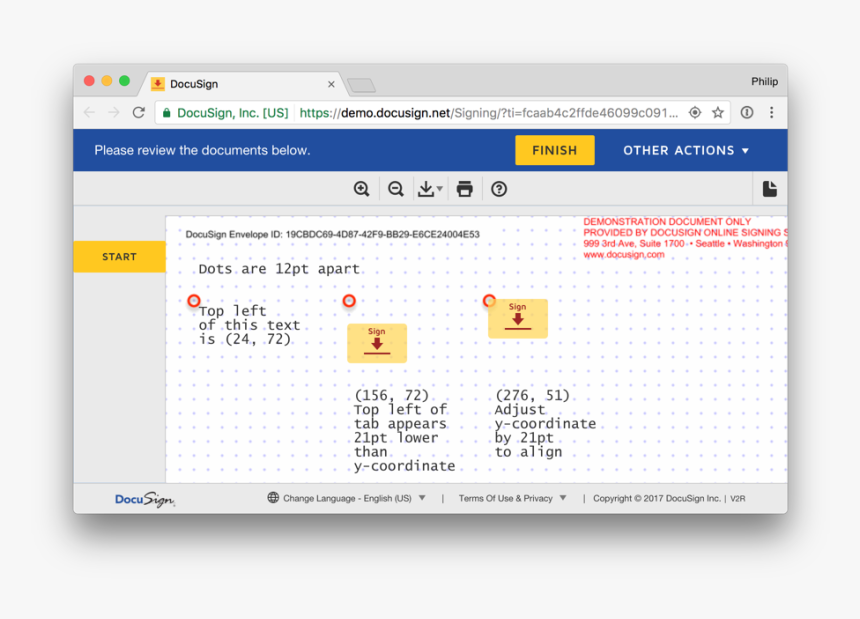Open the document pages panel icon
860x619 pixels.
click(x=770, y=189)
